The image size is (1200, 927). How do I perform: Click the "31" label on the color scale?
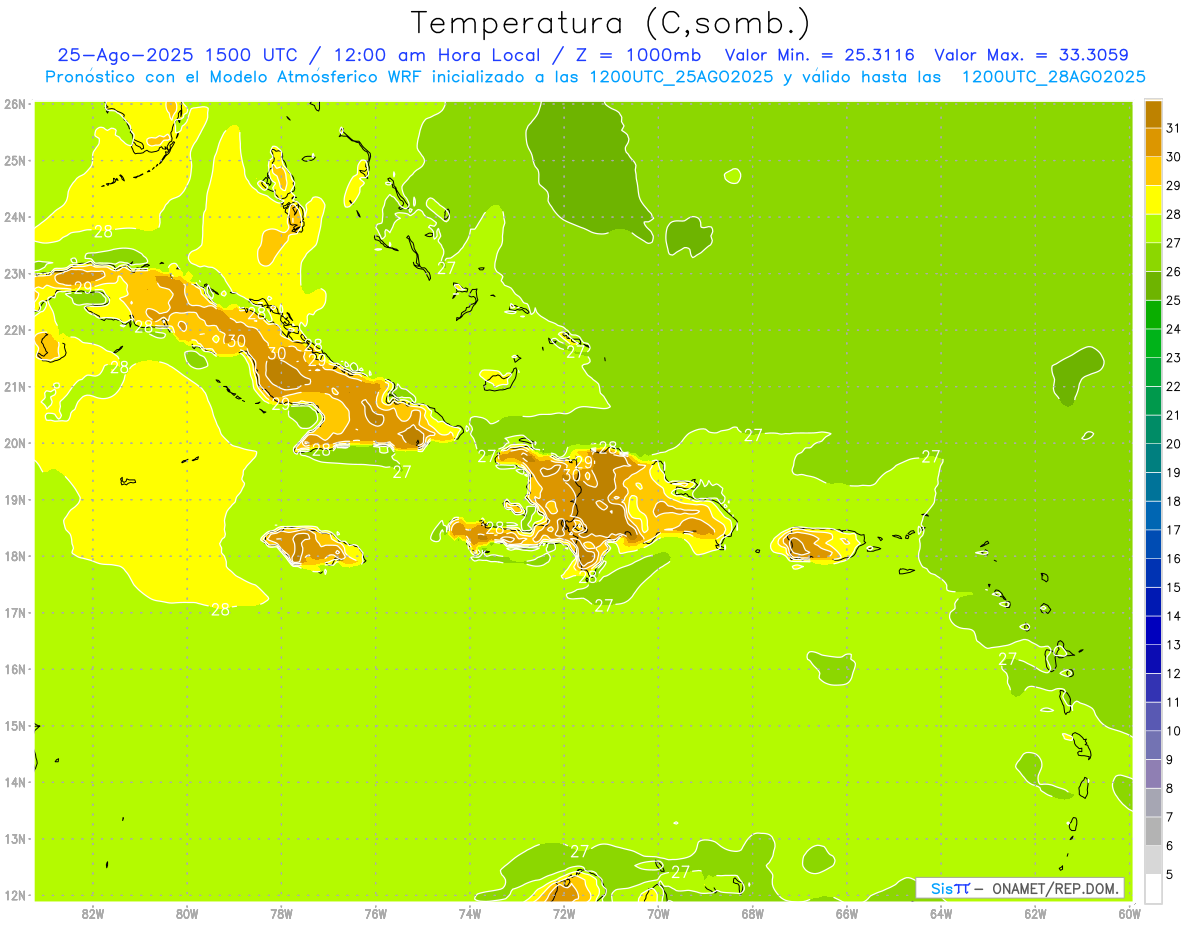point(1173,128)
